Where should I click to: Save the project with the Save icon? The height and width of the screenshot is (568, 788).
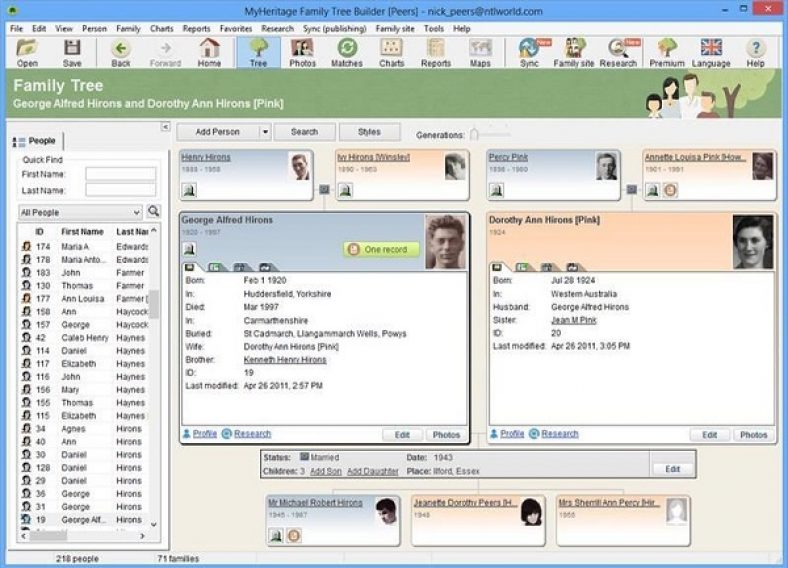72,53
